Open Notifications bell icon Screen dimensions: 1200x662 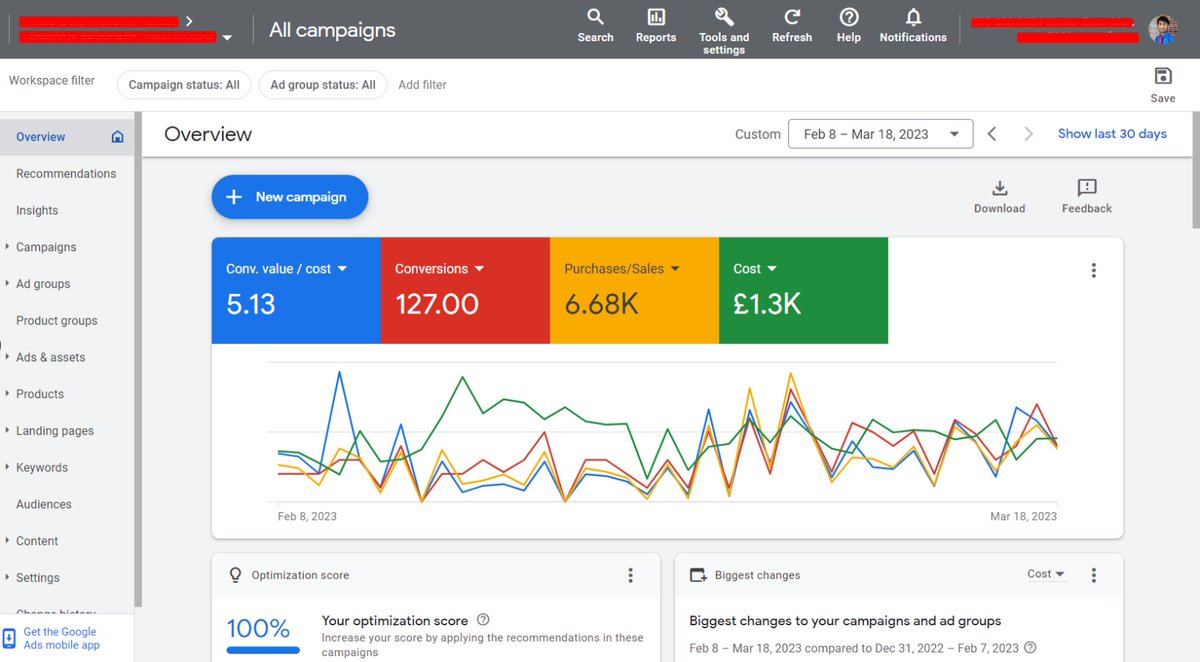913,17
